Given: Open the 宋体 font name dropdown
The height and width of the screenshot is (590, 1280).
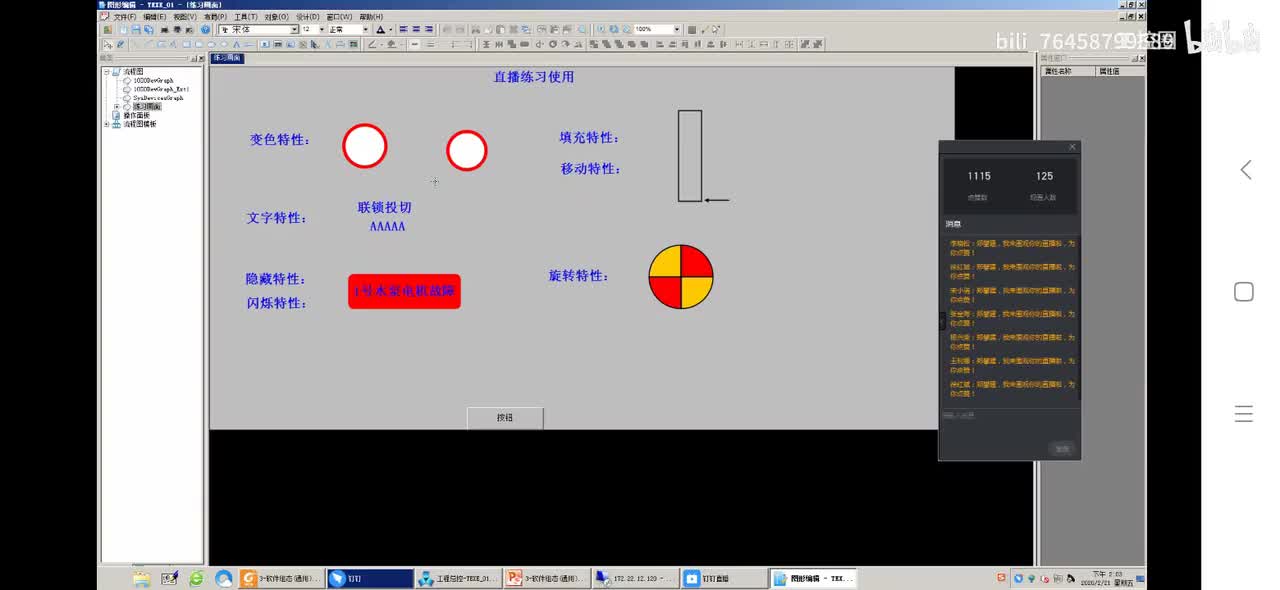Looking at the screenshot, I should point(295,30).
